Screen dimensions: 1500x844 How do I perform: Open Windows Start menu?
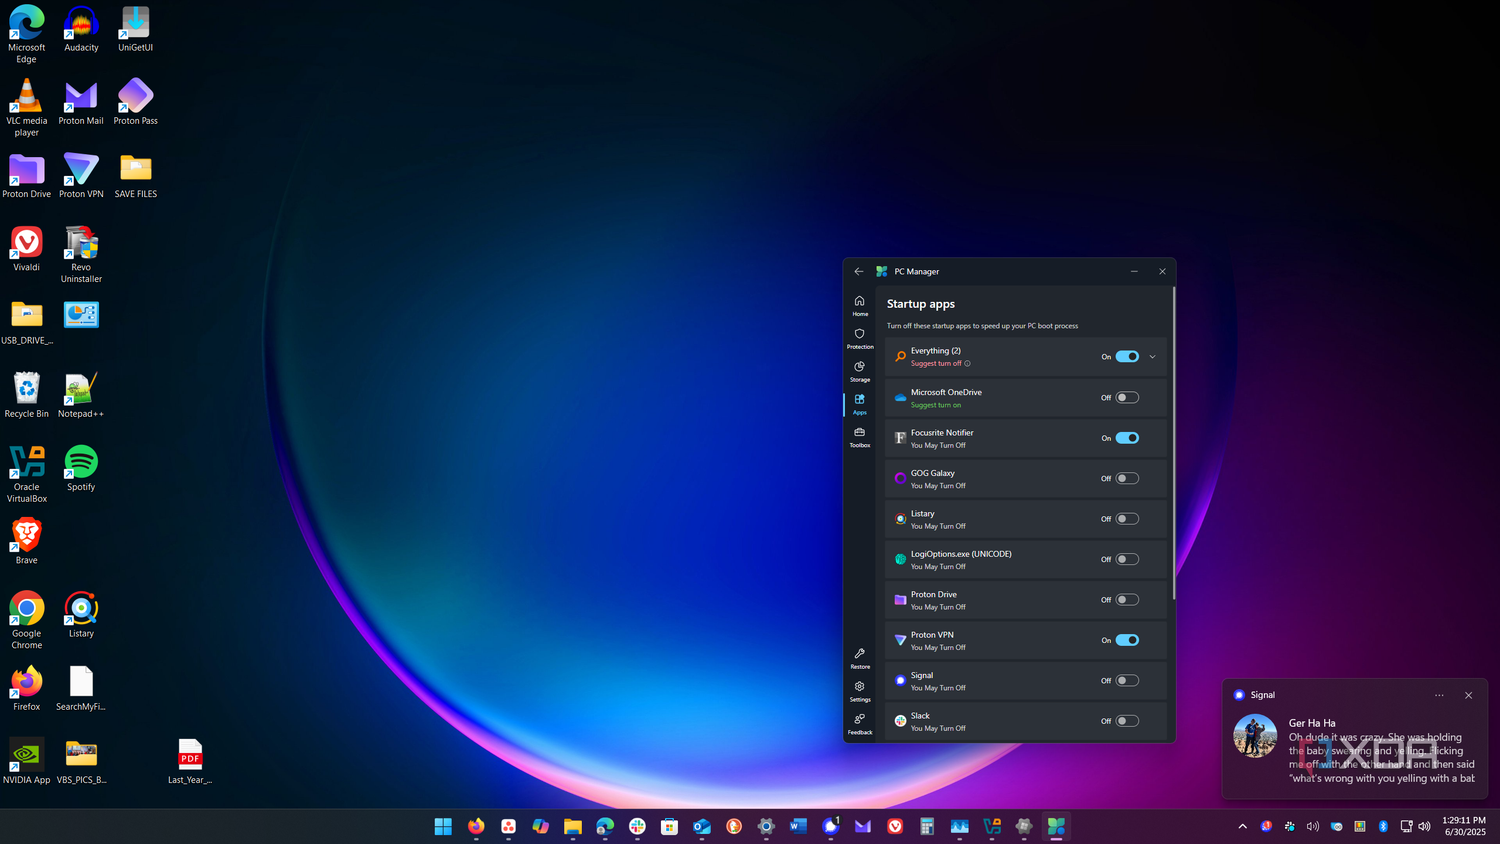tap(443, 826)
